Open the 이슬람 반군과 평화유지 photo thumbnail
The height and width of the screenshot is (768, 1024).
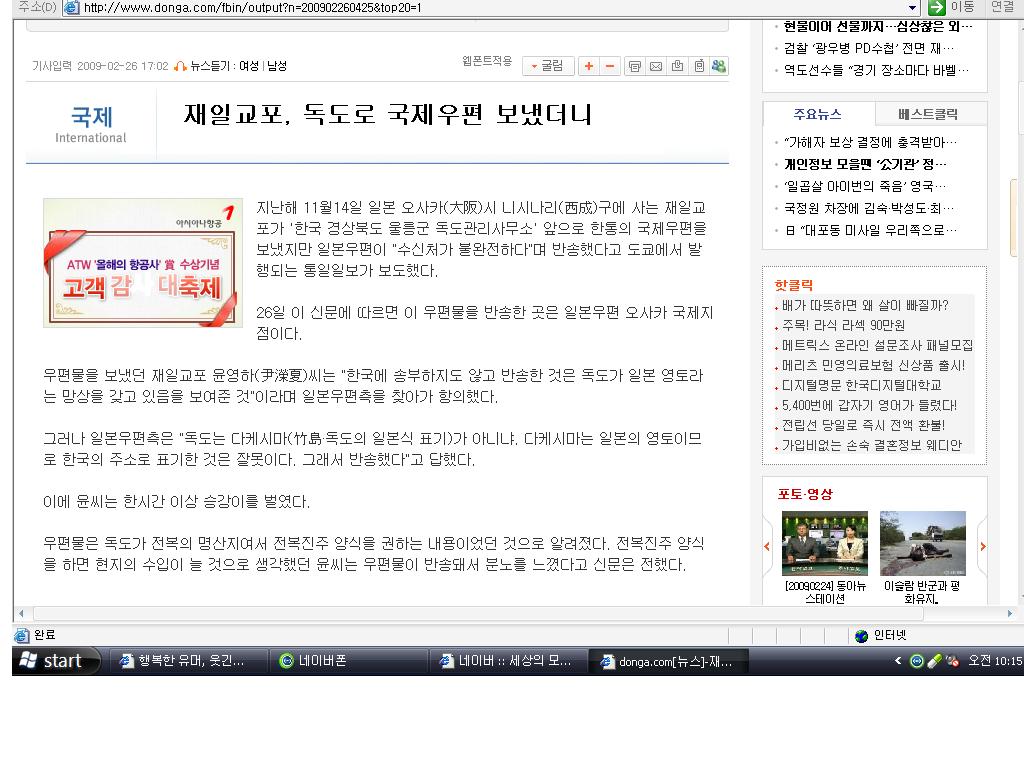922,543
